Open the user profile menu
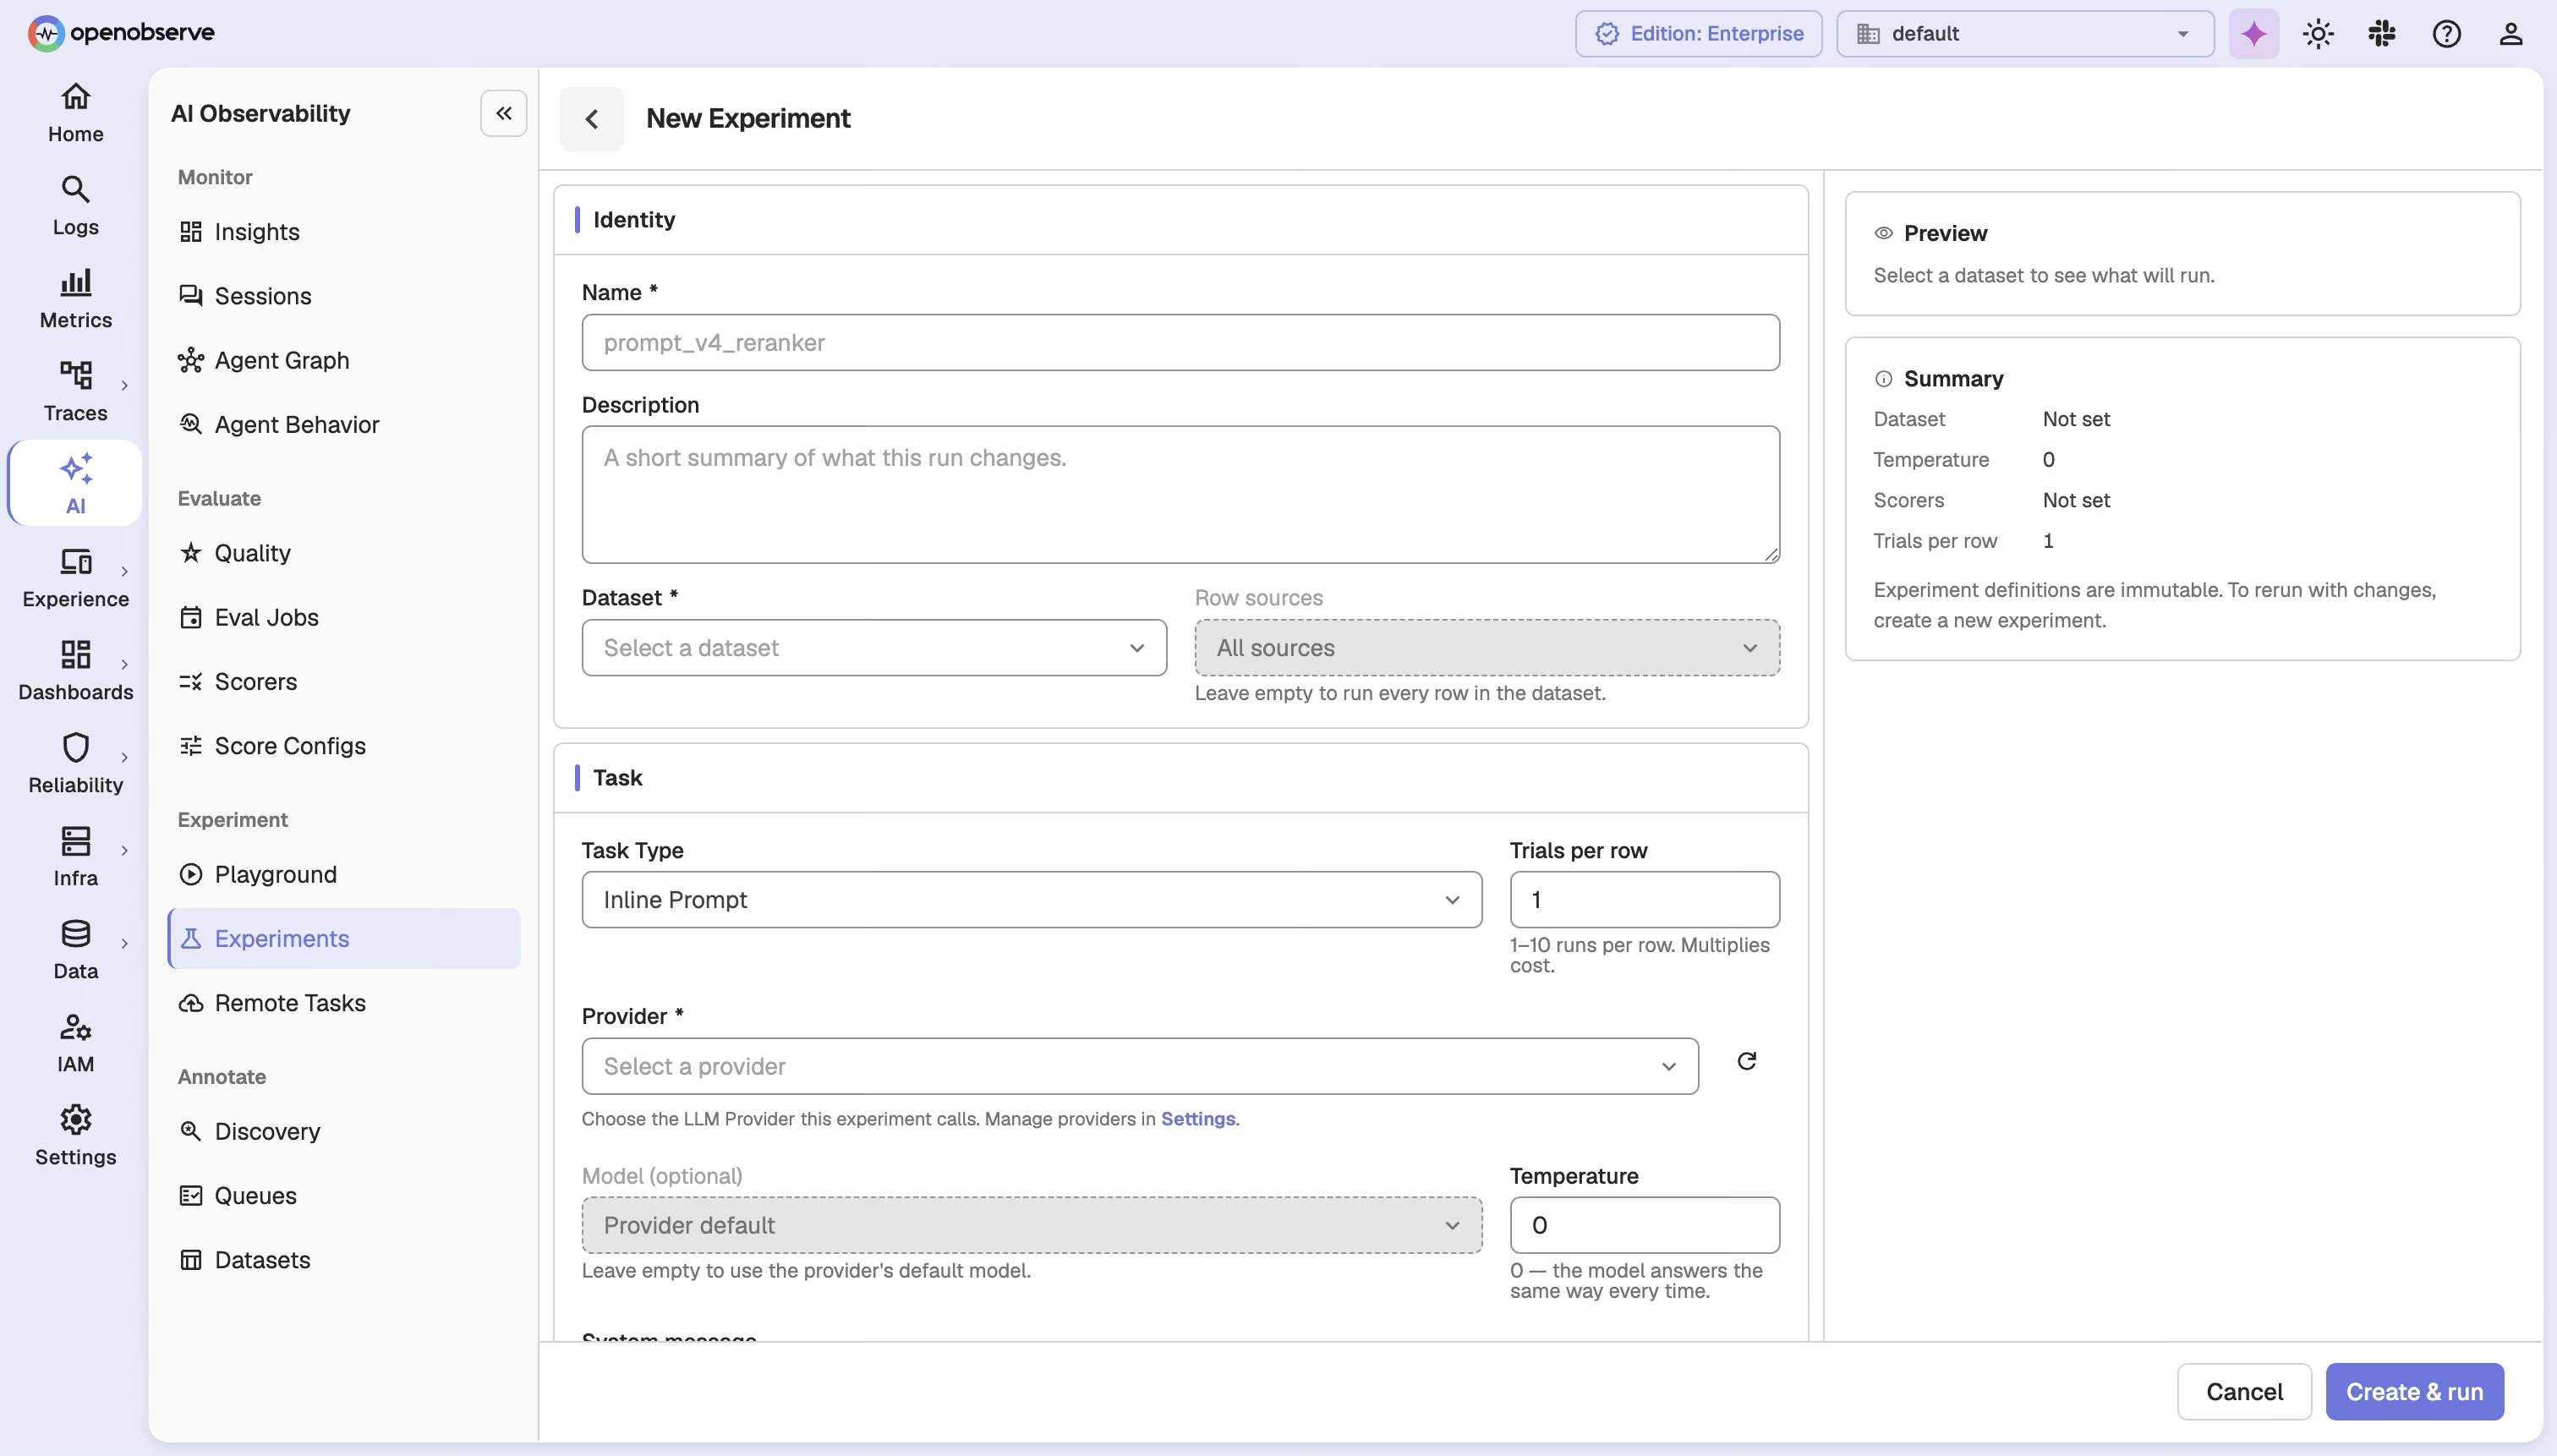 pyautogui.click(x=2510, y=34)
